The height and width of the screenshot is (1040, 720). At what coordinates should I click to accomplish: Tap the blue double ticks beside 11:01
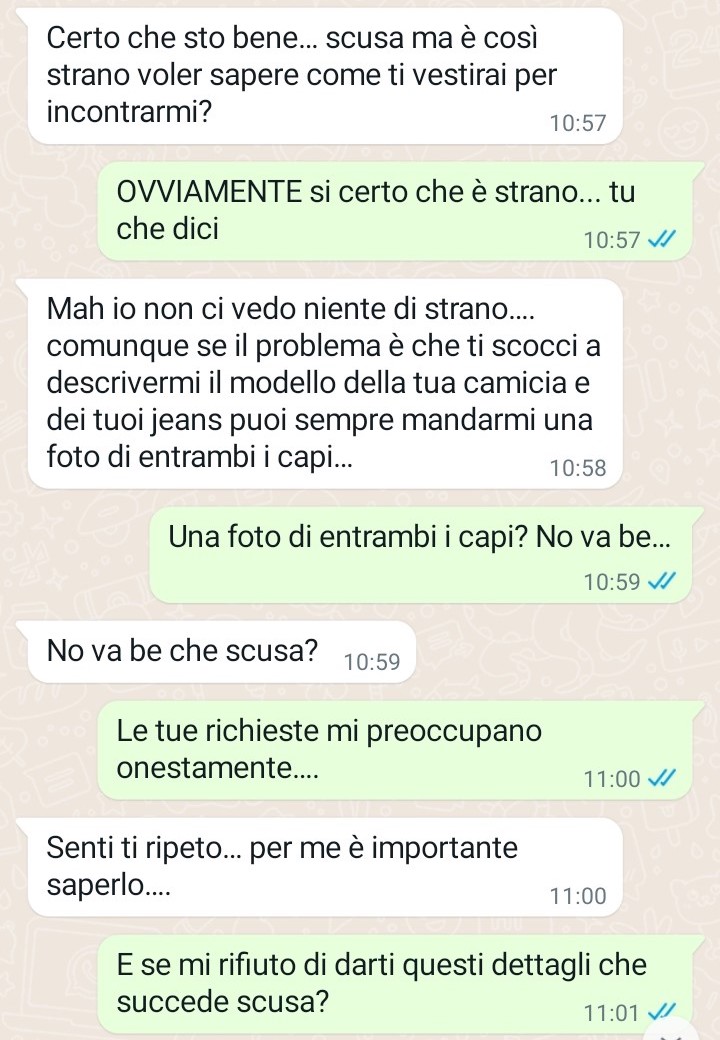point(661,1011)
